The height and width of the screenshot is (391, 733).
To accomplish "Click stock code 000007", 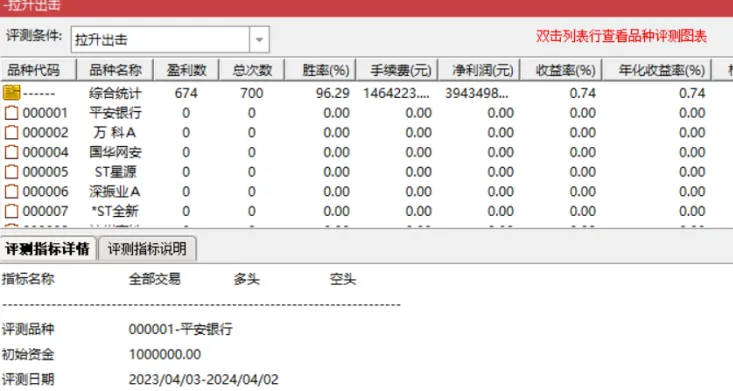I will (45, 211).
